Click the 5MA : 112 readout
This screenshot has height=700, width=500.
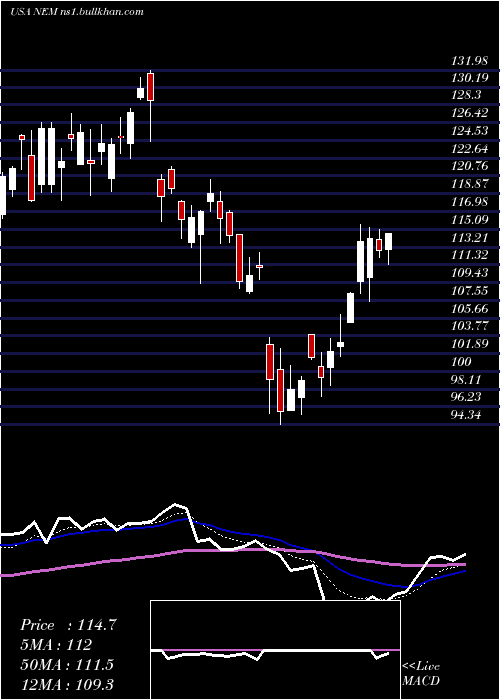[56, 645]
